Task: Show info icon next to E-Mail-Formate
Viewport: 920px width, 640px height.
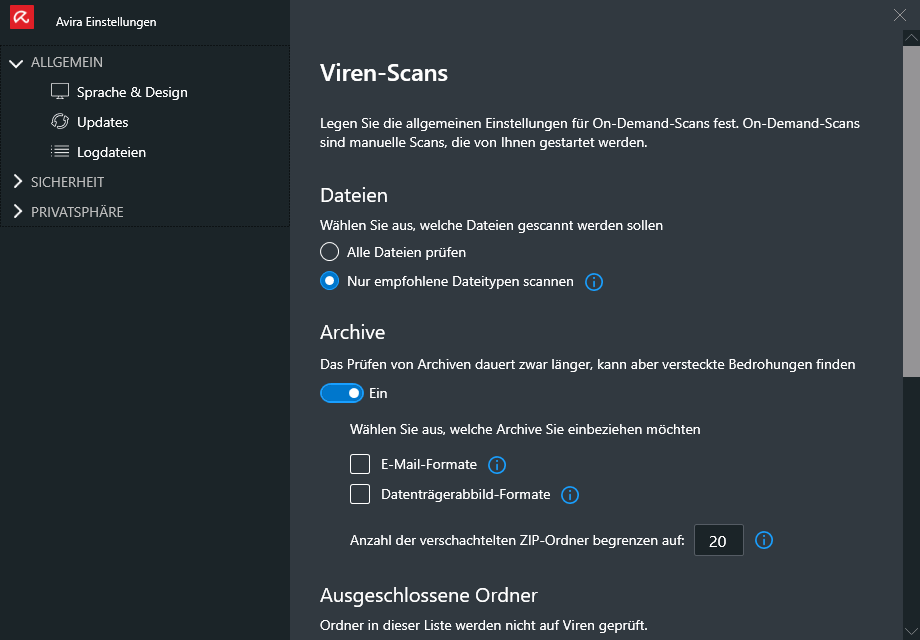Action: coord(497,465)
